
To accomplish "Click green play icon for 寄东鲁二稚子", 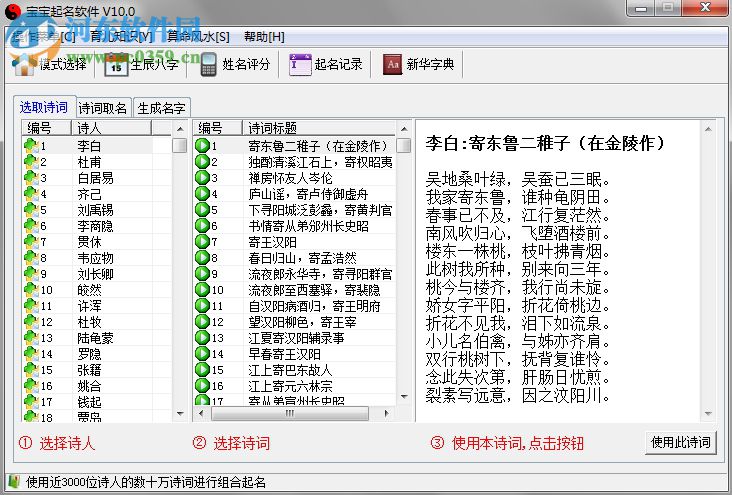I will [x=203, y=146].
